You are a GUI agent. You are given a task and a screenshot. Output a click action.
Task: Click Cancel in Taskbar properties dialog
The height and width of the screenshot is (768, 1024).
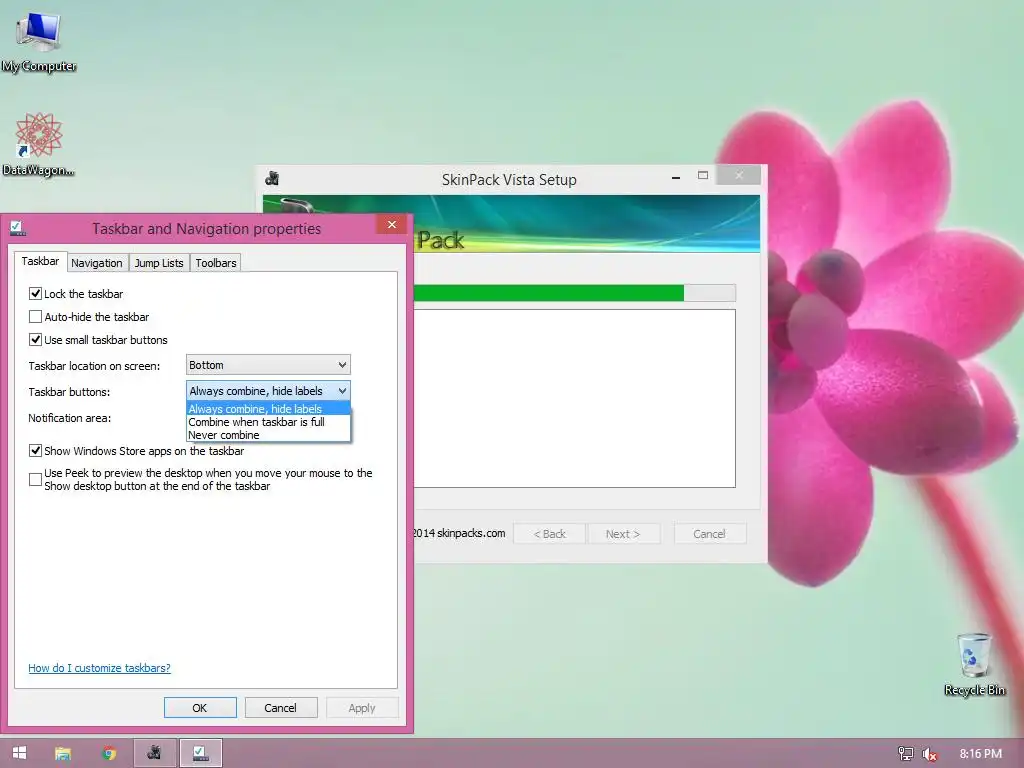pos(281,708)
